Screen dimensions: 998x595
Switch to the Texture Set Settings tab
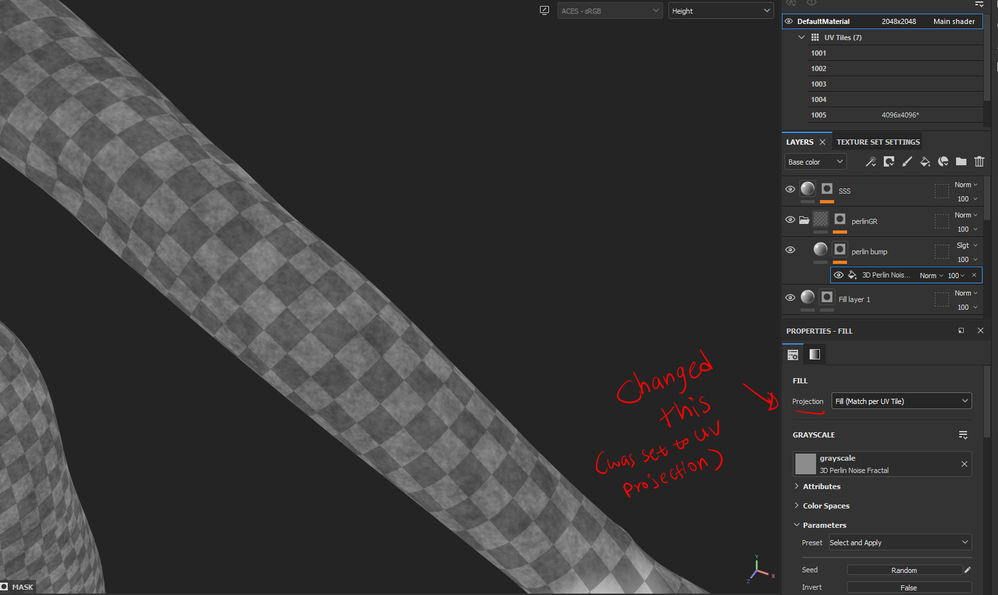tap(878, 142)
